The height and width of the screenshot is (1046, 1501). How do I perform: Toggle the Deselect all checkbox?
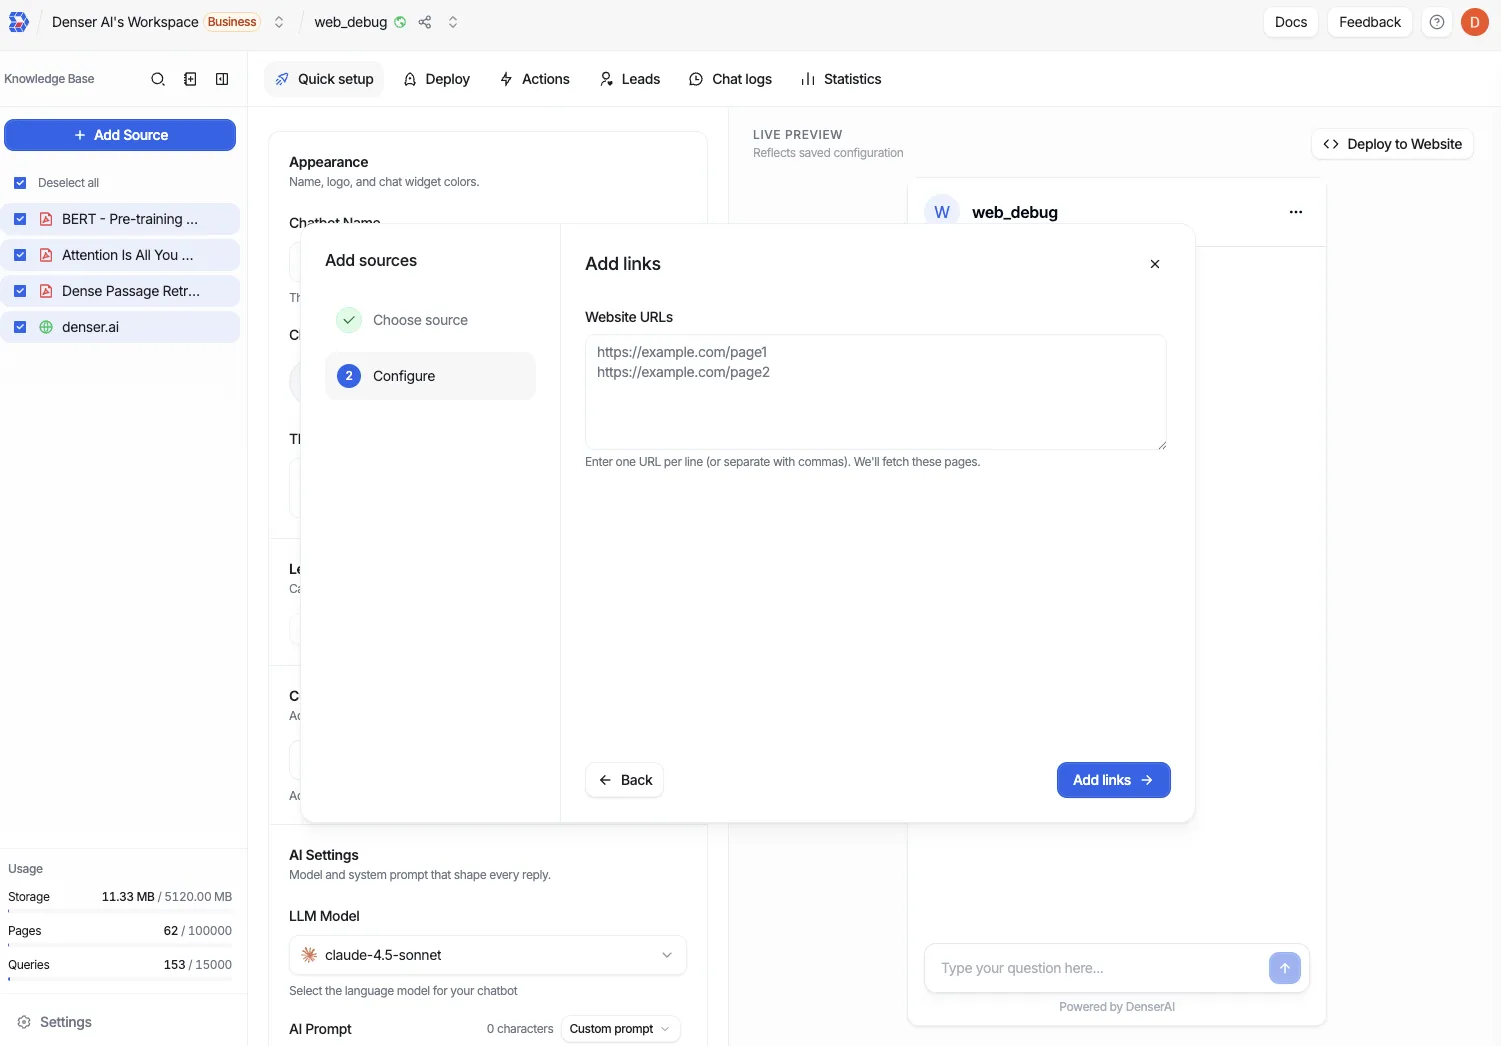coord(20,183)
